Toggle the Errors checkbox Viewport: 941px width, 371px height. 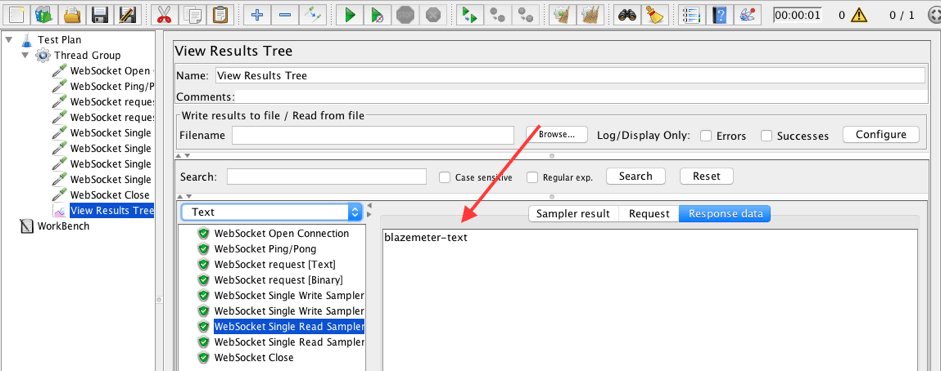point(706,136)
